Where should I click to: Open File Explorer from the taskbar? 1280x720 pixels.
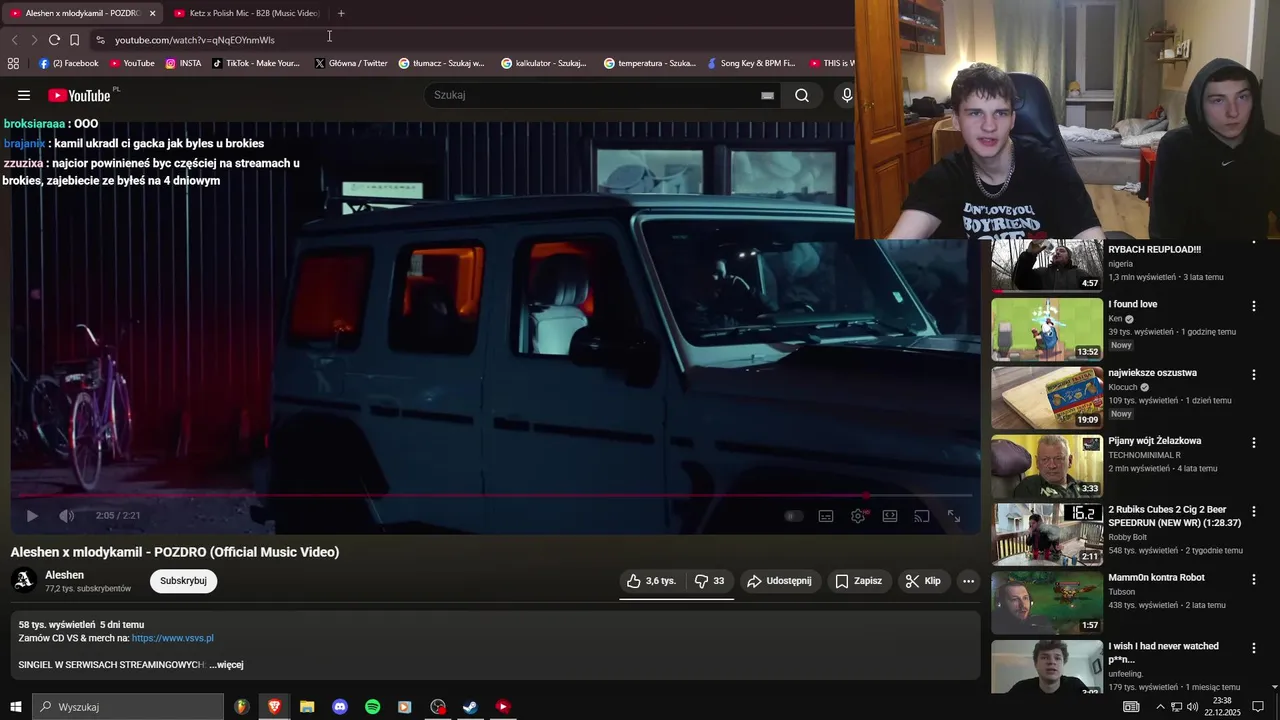tap(307, 707)
